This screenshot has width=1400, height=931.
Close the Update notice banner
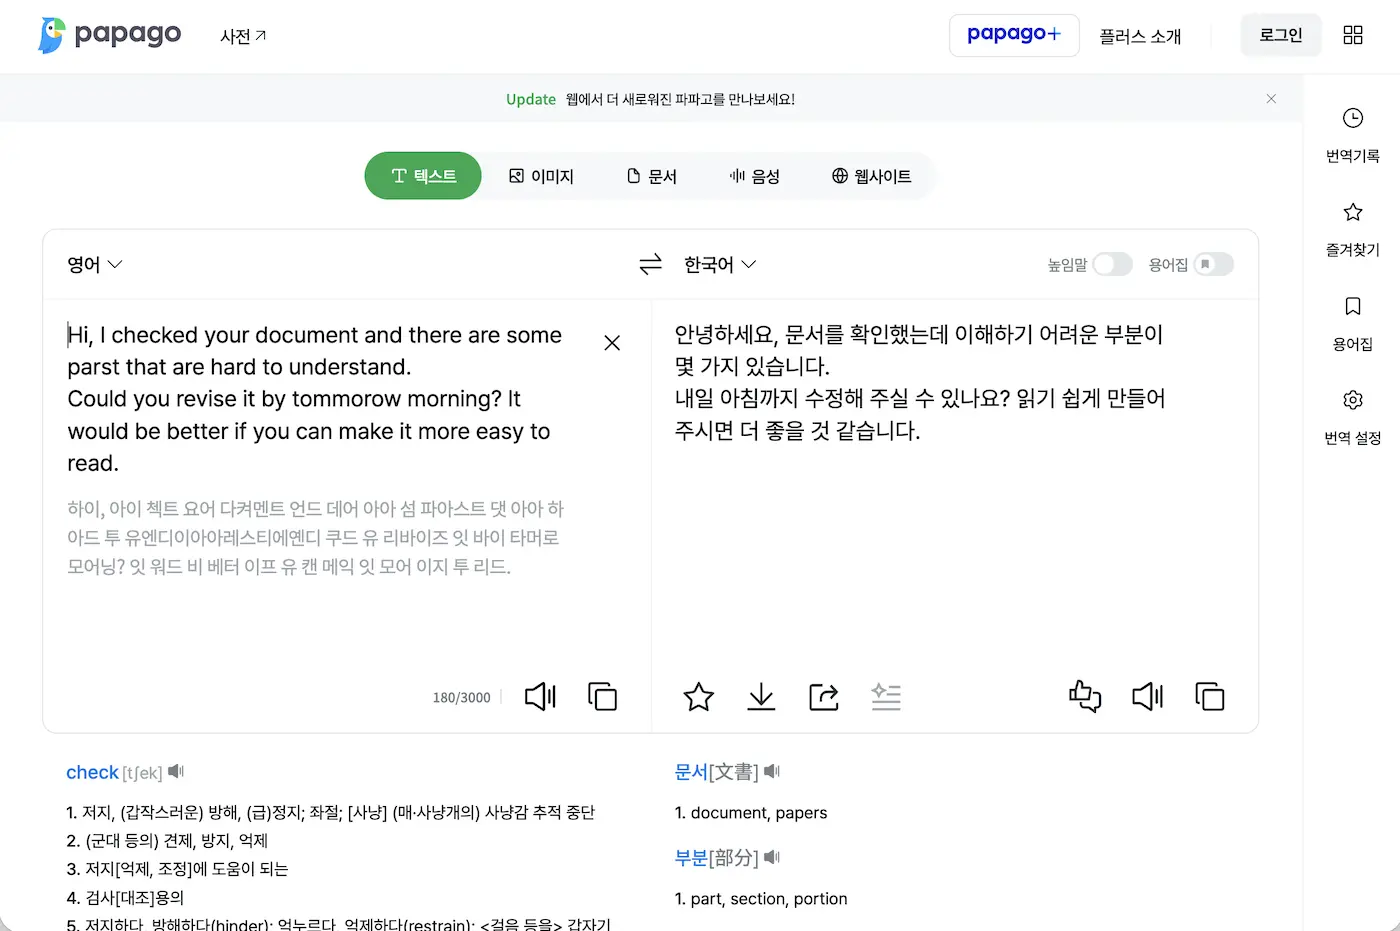1271,99
